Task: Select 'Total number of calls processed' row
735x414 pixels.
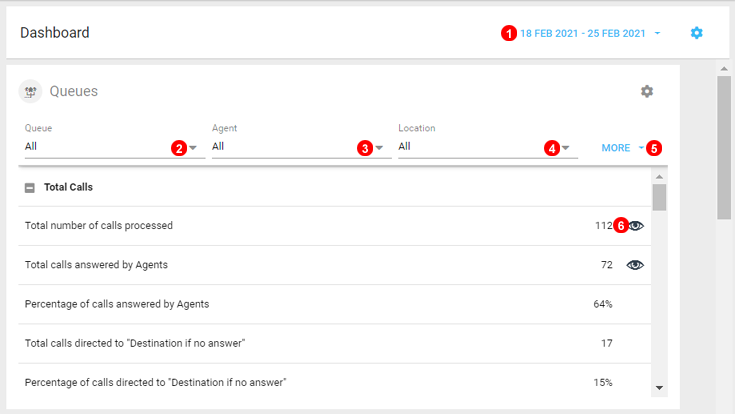Action: pos(335,226)
